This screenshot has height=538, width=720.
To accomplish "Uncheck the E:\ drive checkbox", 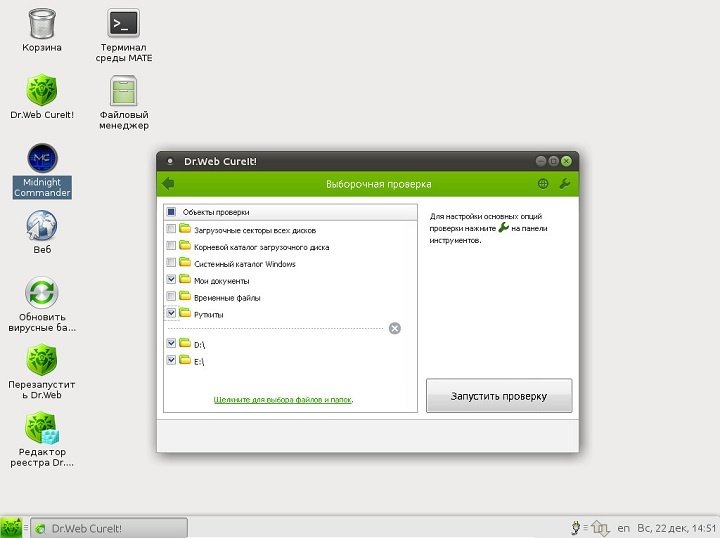I will 171,360.
